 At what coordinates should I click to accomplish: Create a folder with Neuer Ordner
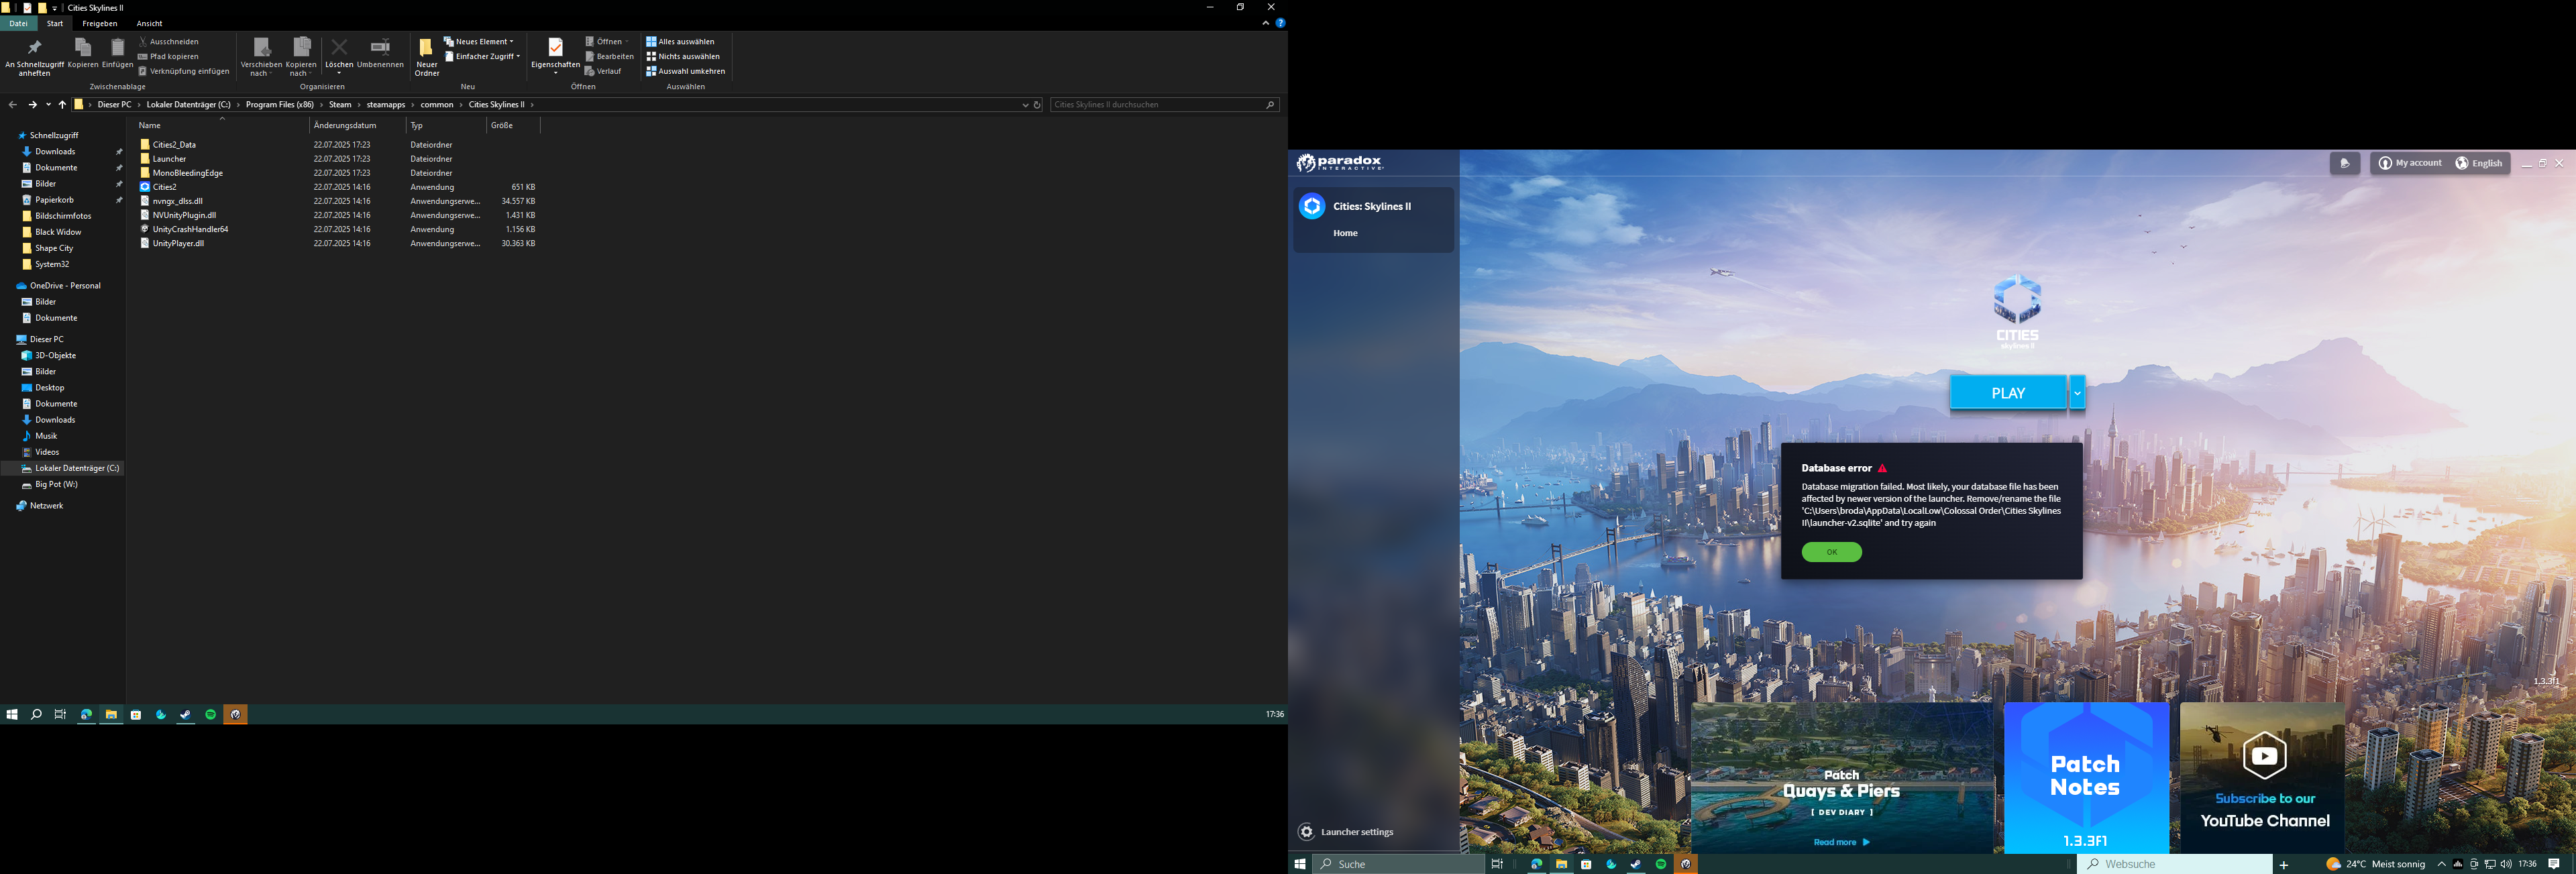427,57
